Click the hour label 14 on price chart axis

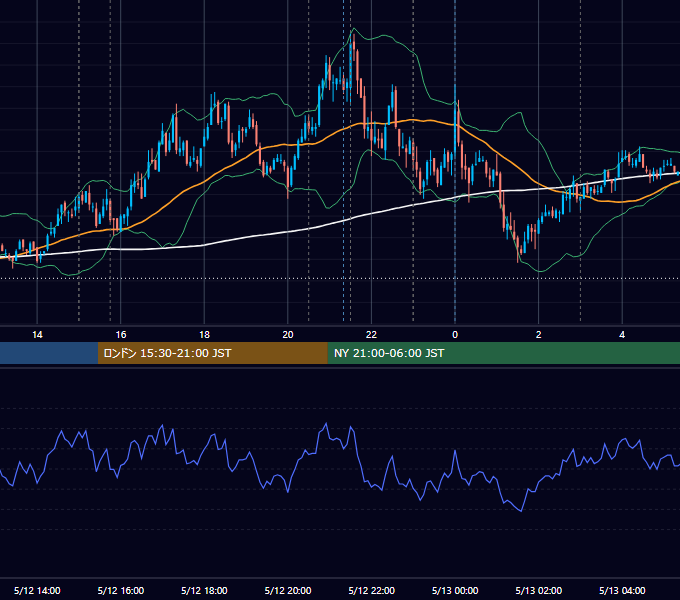[37, 335]
